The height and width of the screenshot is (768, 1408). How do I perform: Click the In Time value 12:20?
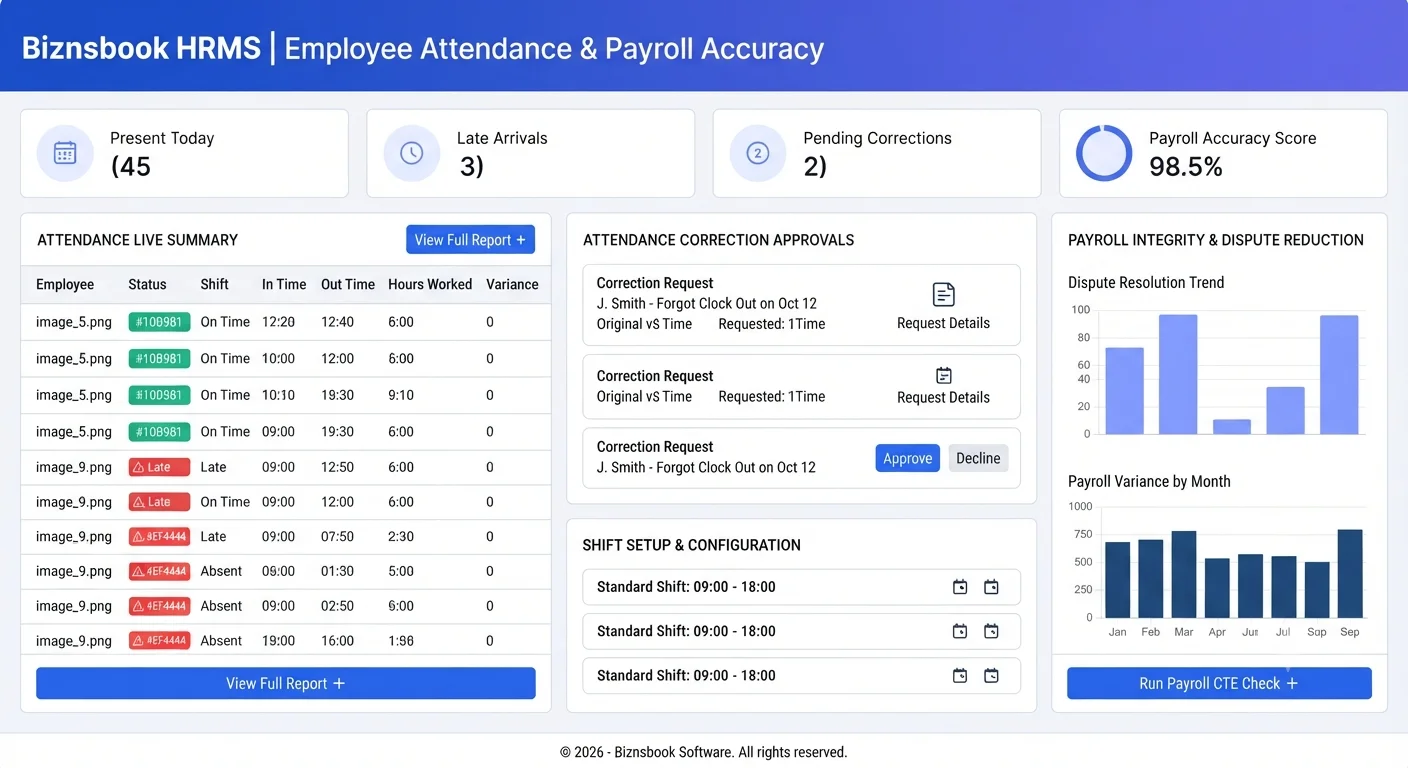pos(278,322)
